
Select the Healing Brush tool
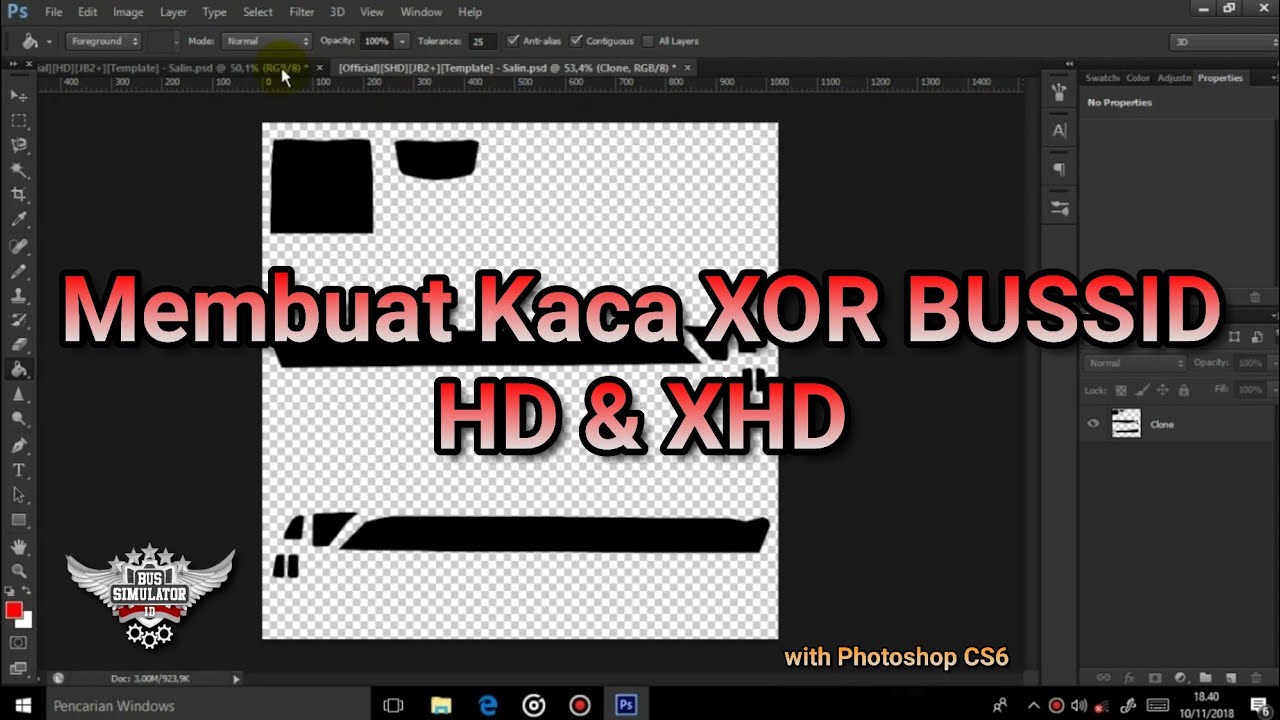(18, 245)
